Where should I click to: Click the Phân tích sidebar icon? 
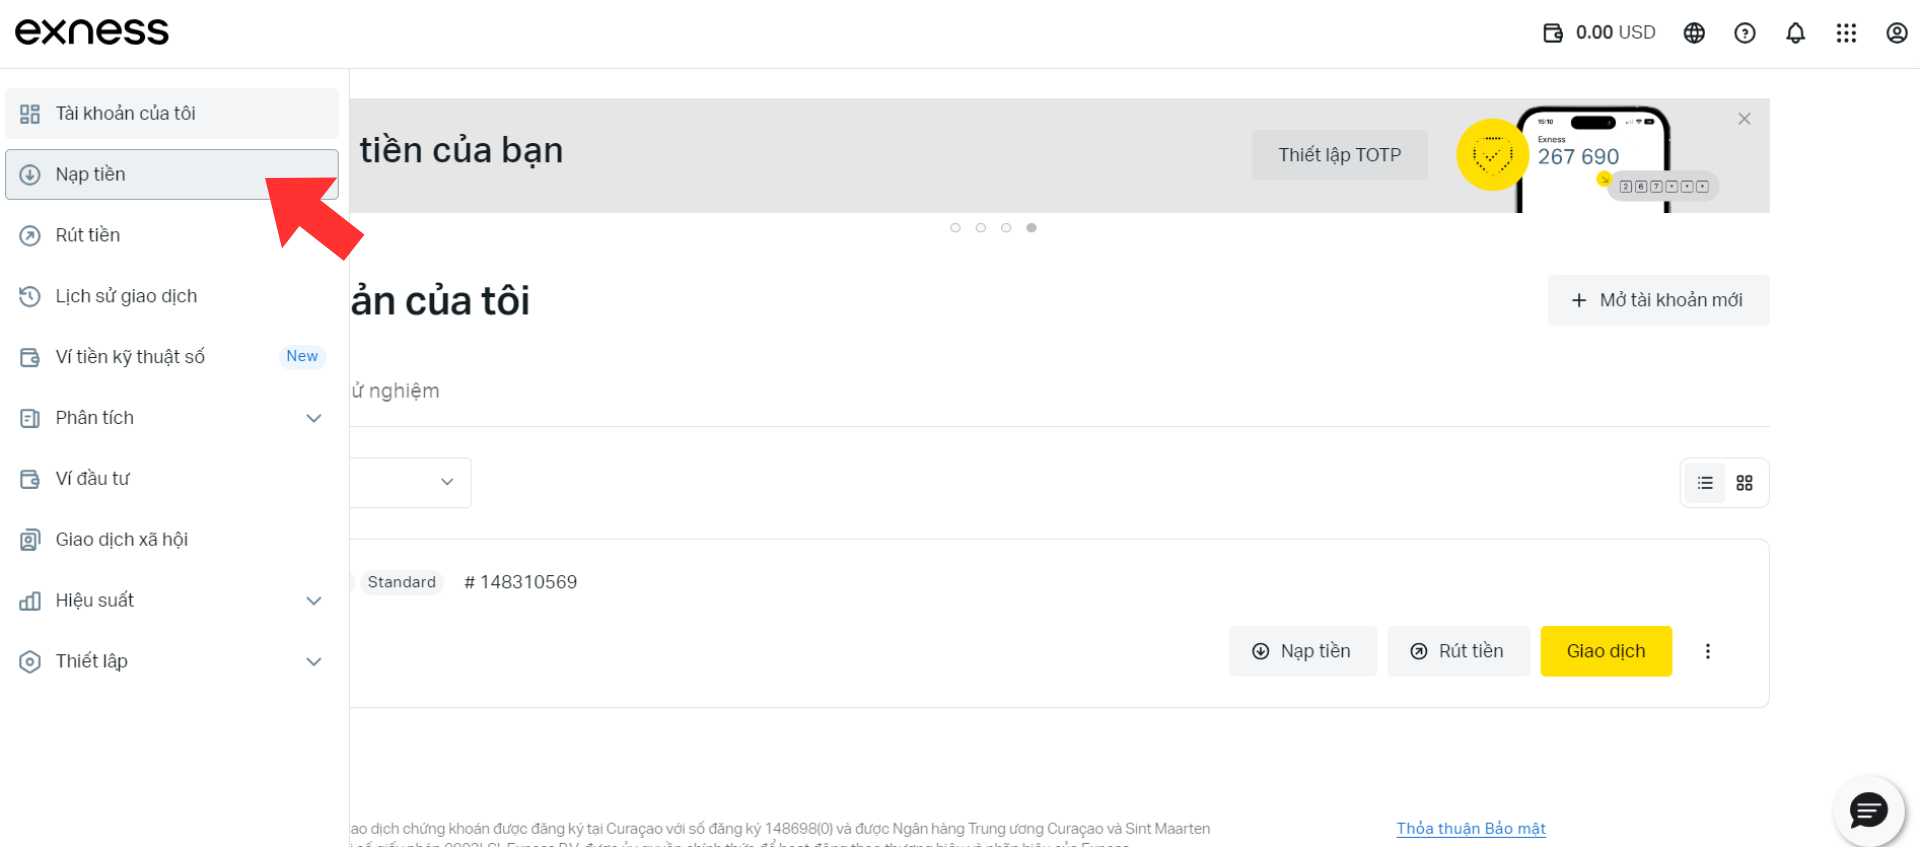(30, 418)
